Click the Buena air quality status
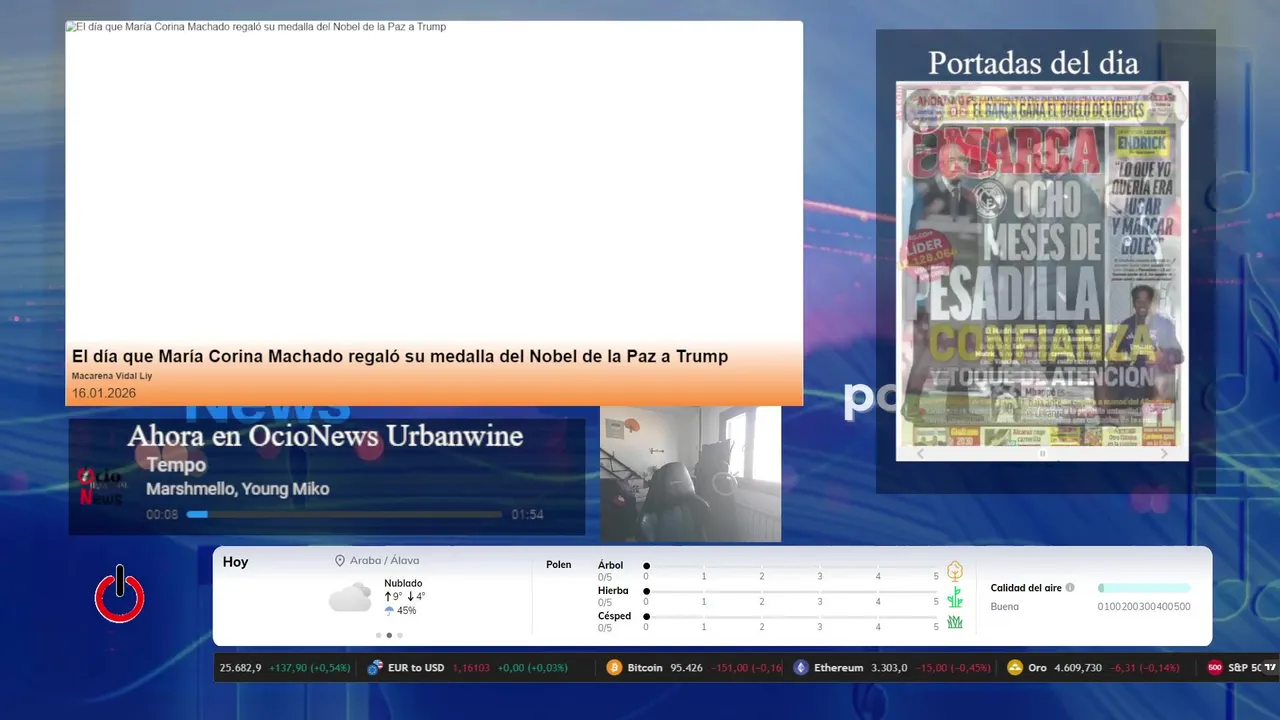 tap(1005, 606)
